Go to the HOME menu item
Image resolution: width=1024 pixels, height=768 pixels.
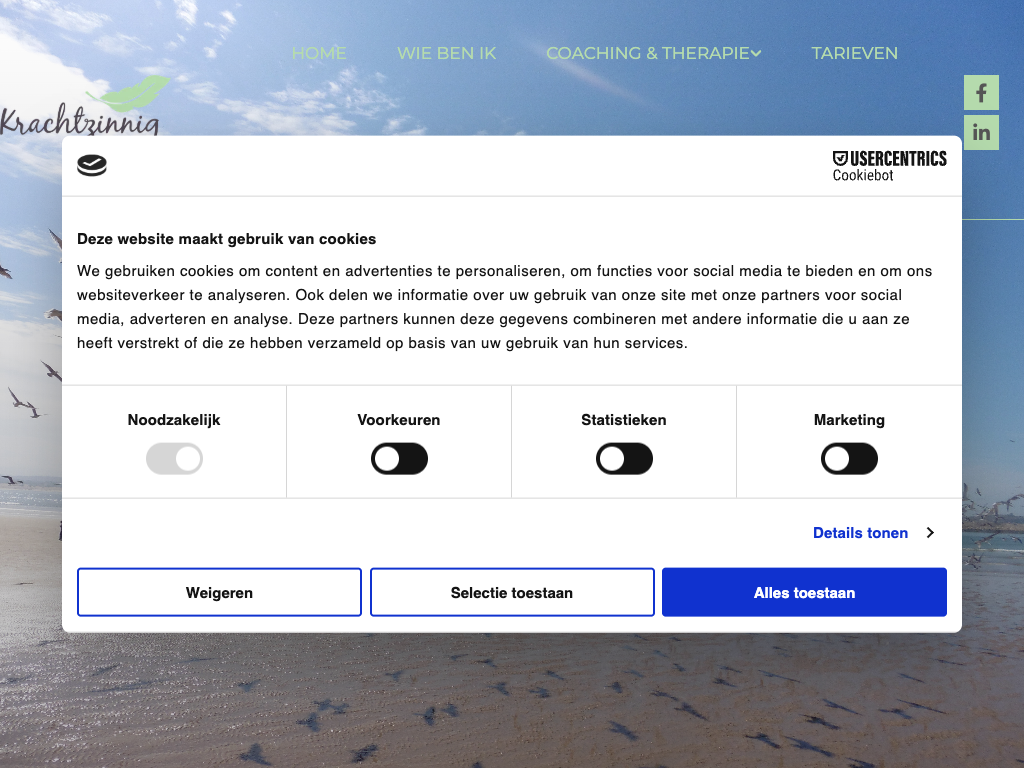(319, 53)
